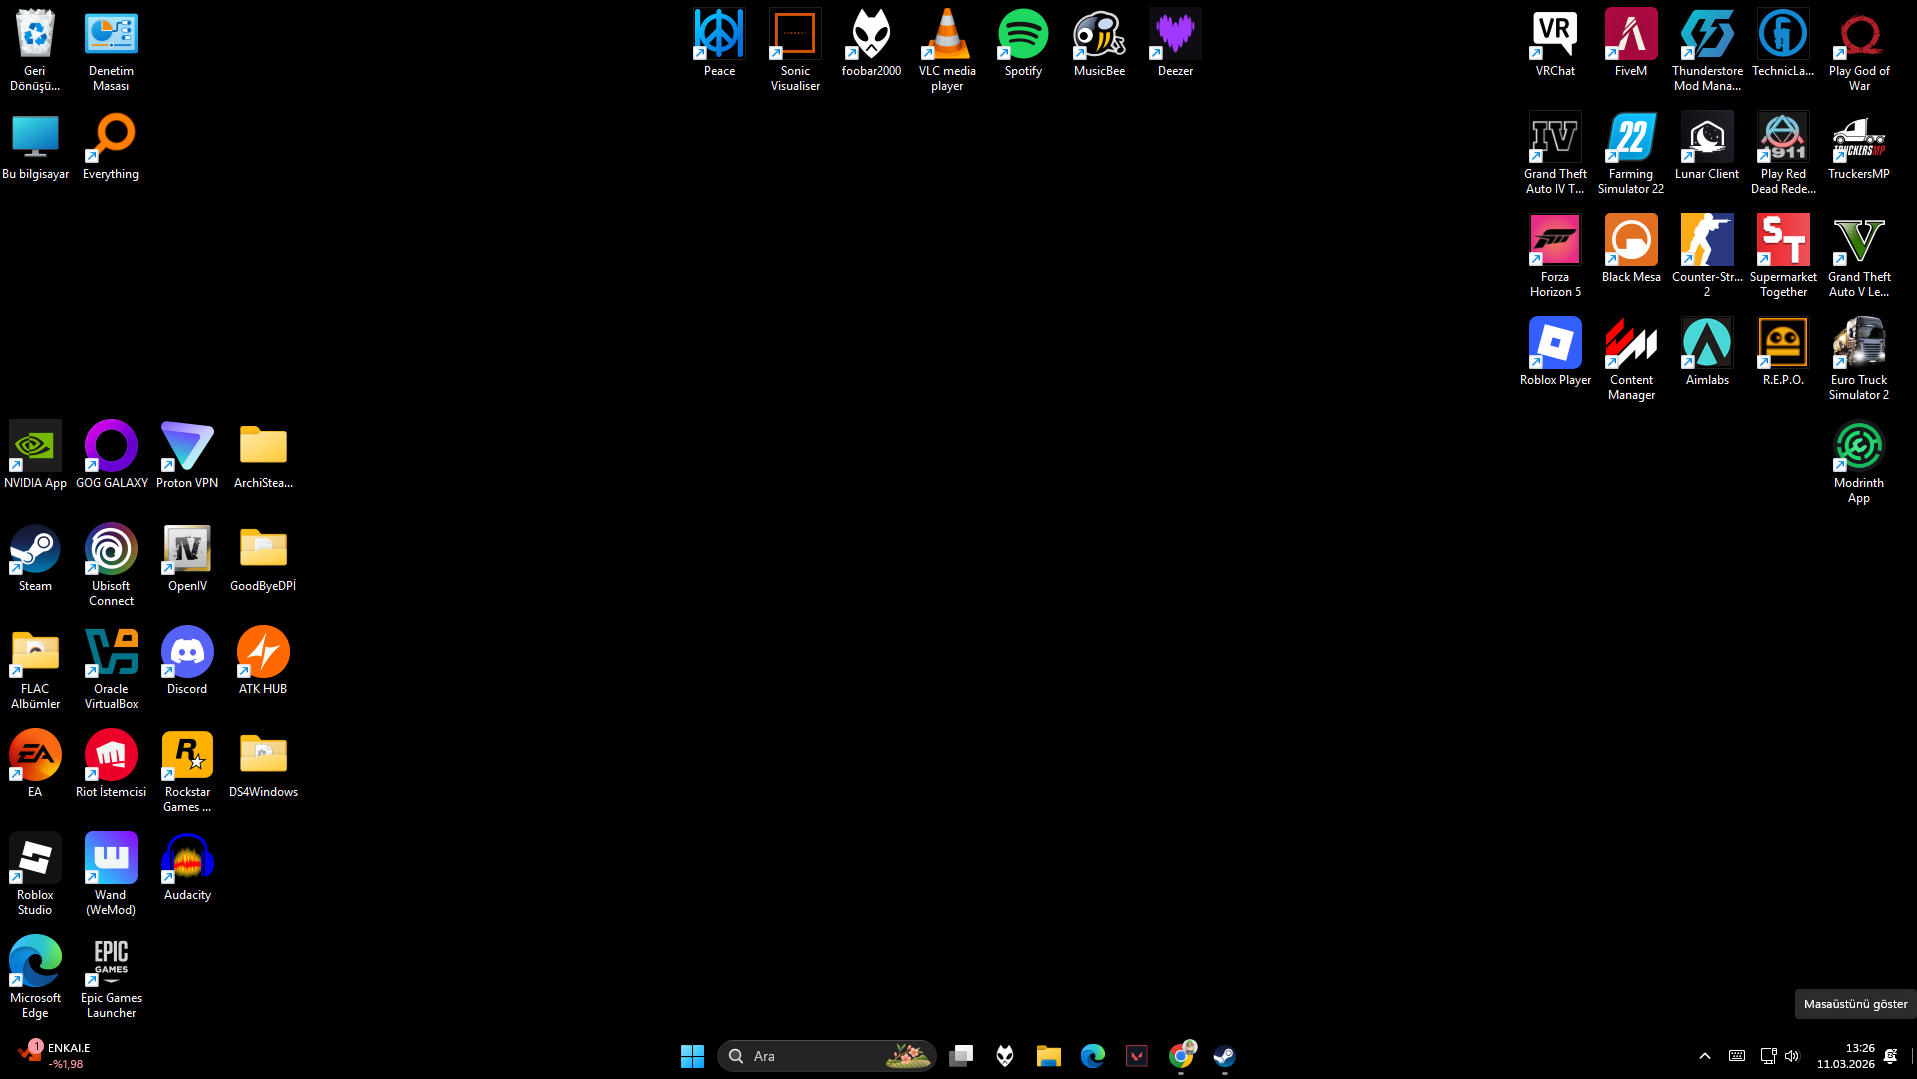
Task: Open File Explorer from taskbar
Action: point(1049,1056)
